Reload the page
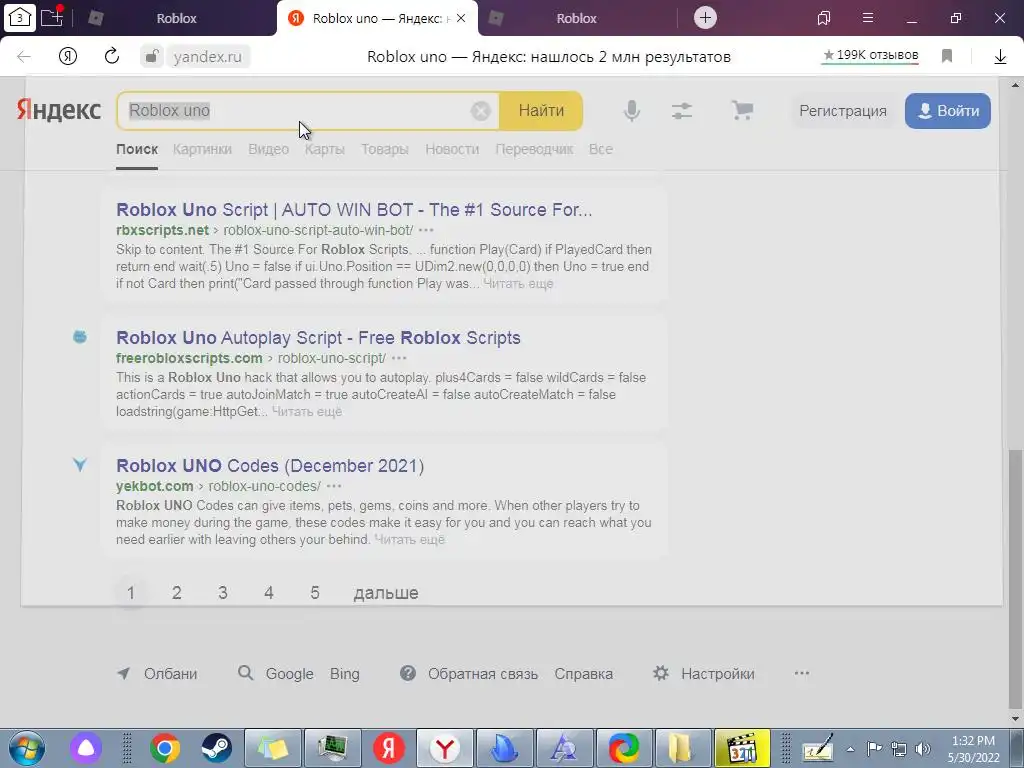Image resolution: width=1024 pixels, height=768 pixels. point(112,56)
